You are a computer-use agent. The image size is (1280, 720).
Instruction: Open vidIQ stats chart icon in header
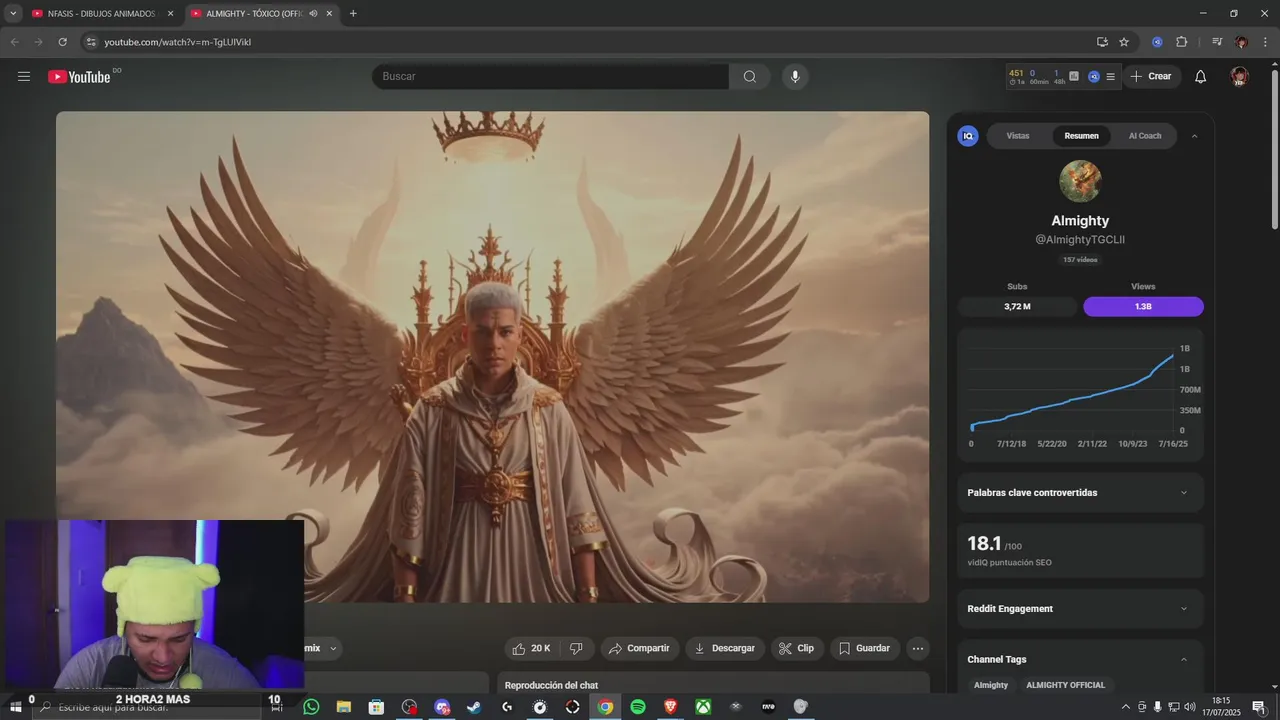[1074, 76]
